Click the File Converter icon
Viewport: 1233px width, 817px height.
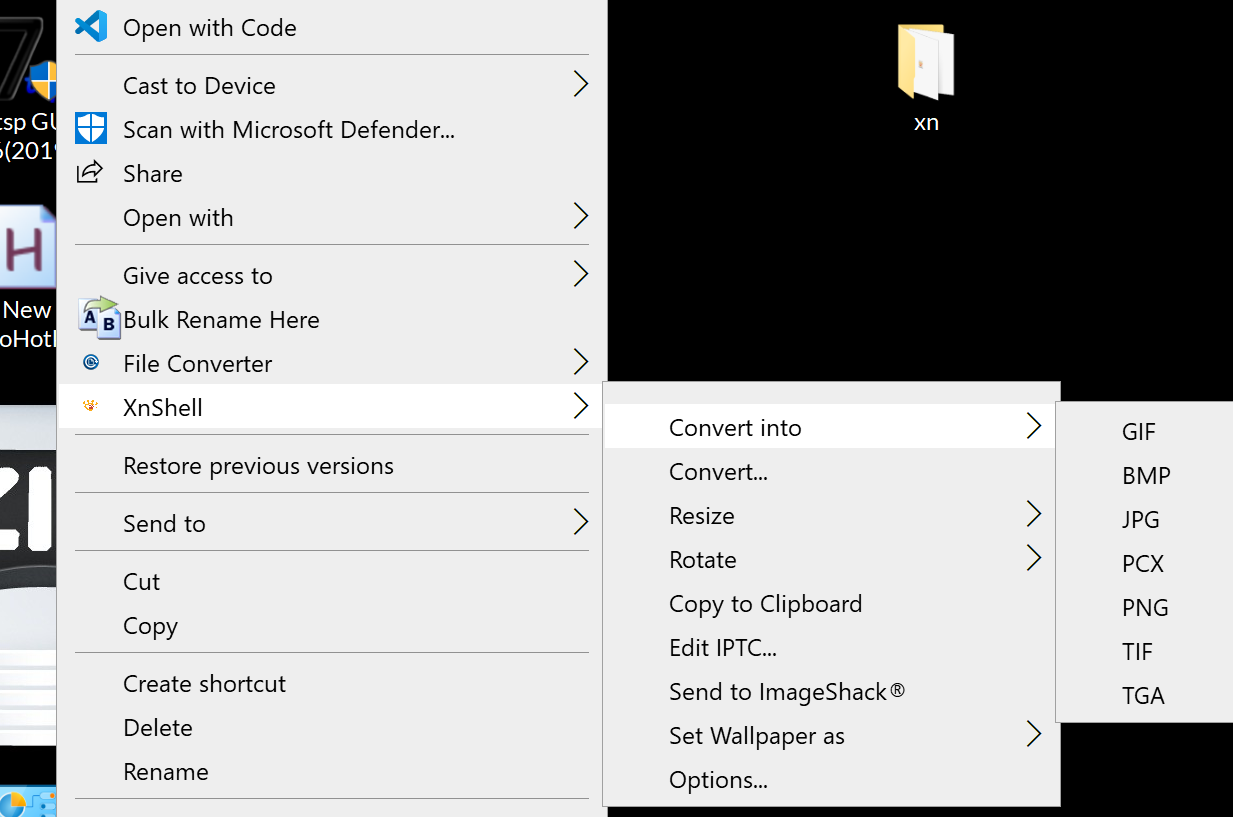[x=91, y=363]
